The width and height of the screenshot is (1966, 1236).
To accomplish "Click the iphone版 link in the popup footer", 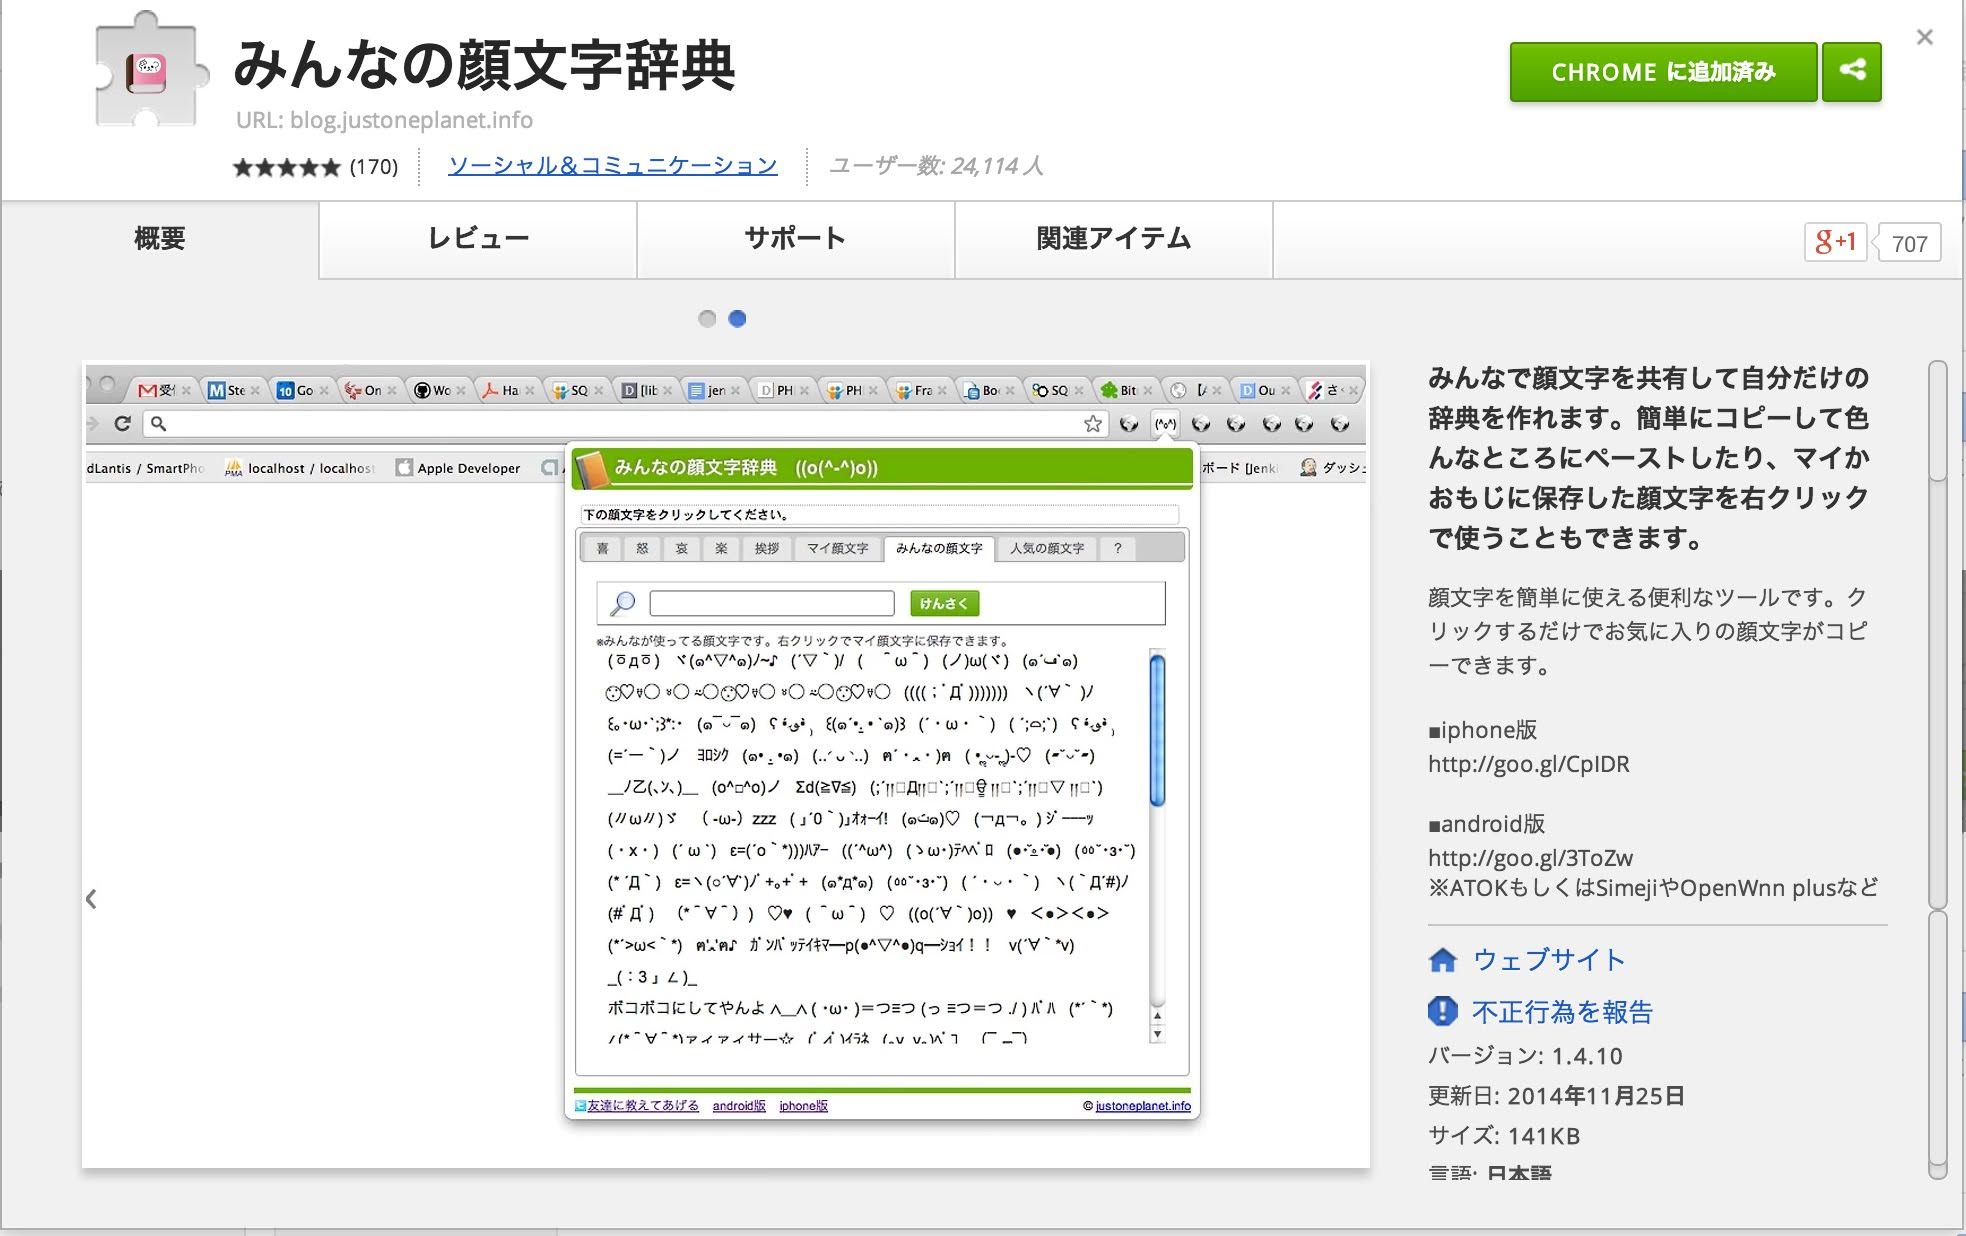I will 804,1106.
